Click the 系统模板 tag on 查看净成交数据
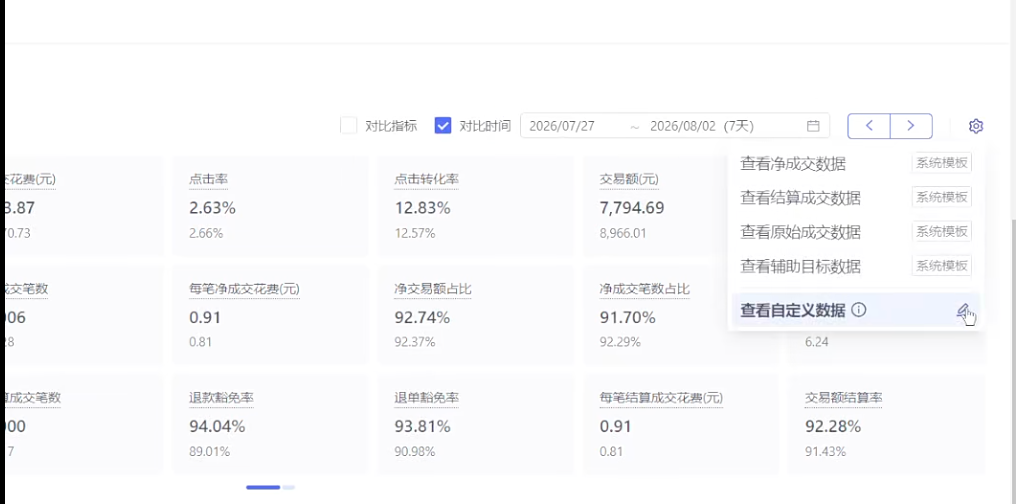This screenshot has height=504, width=1016. coord(941,163)
